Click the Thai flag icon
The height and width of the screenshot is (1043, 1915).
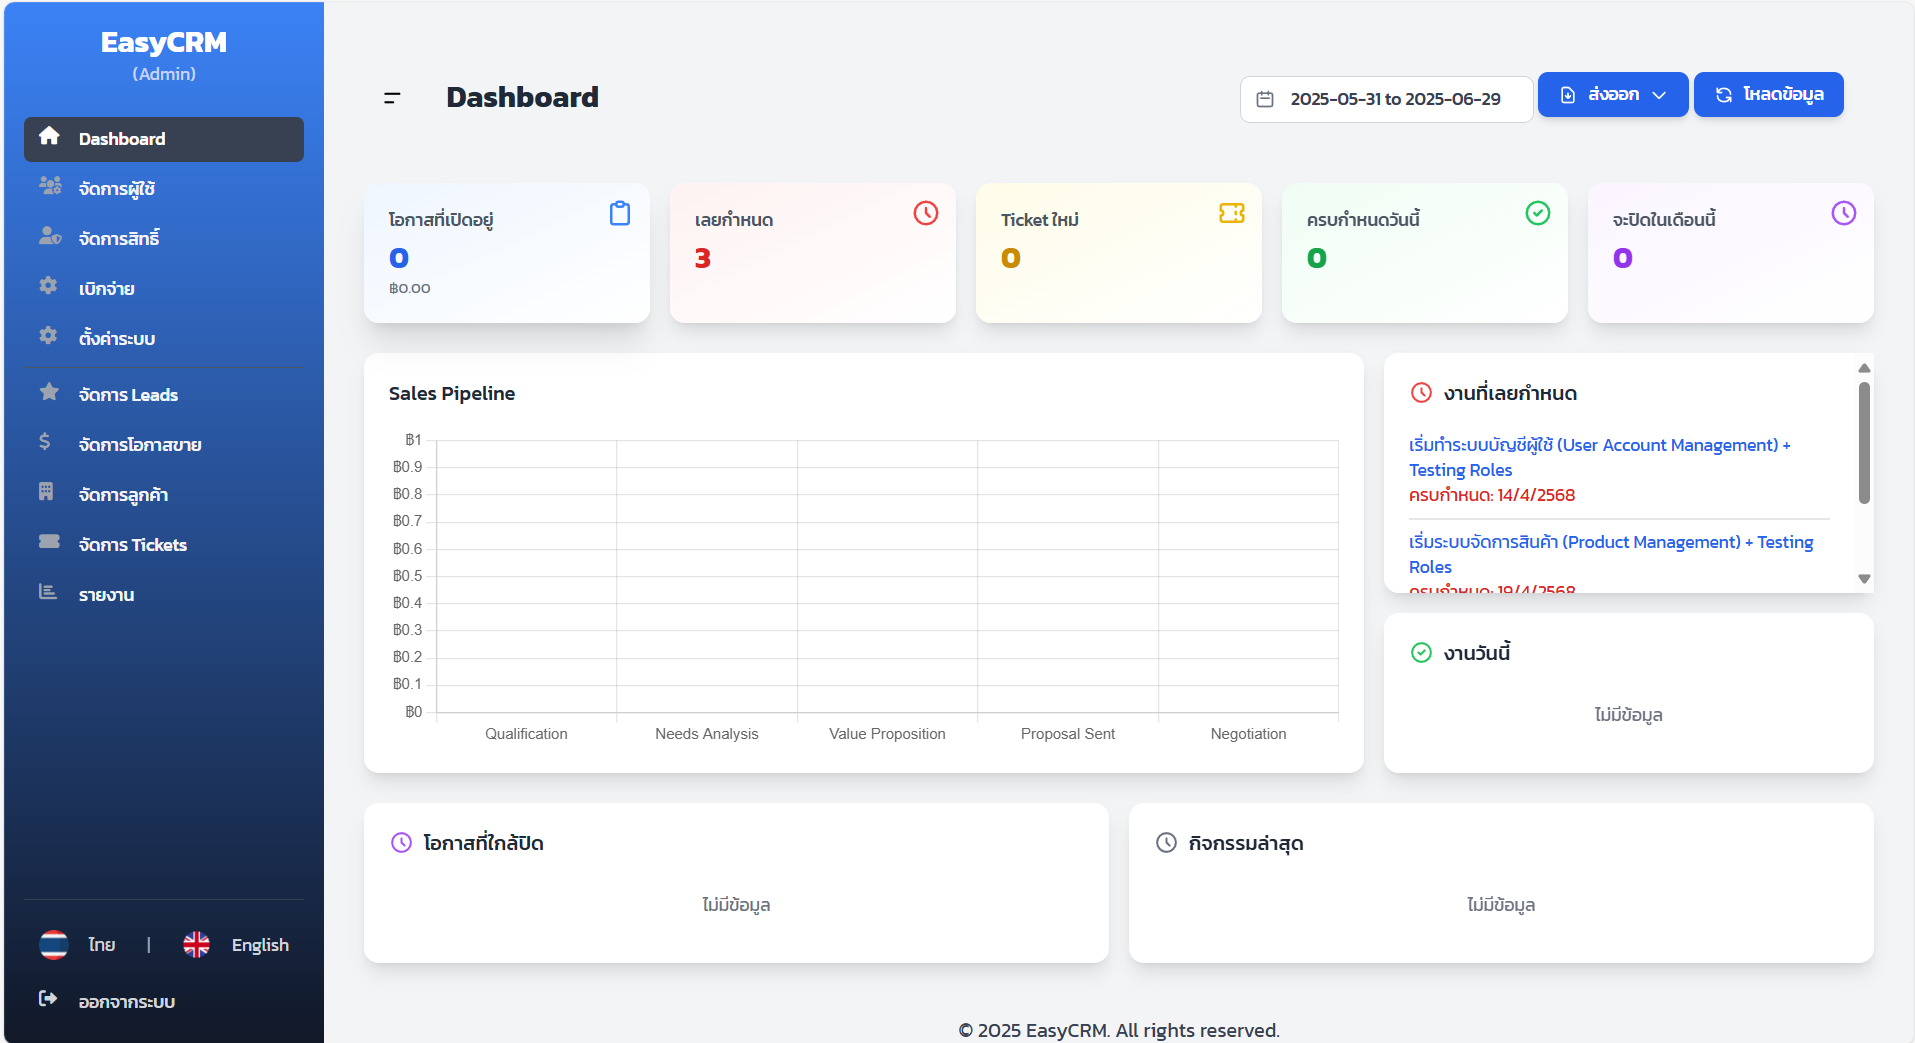coord(54,944)
